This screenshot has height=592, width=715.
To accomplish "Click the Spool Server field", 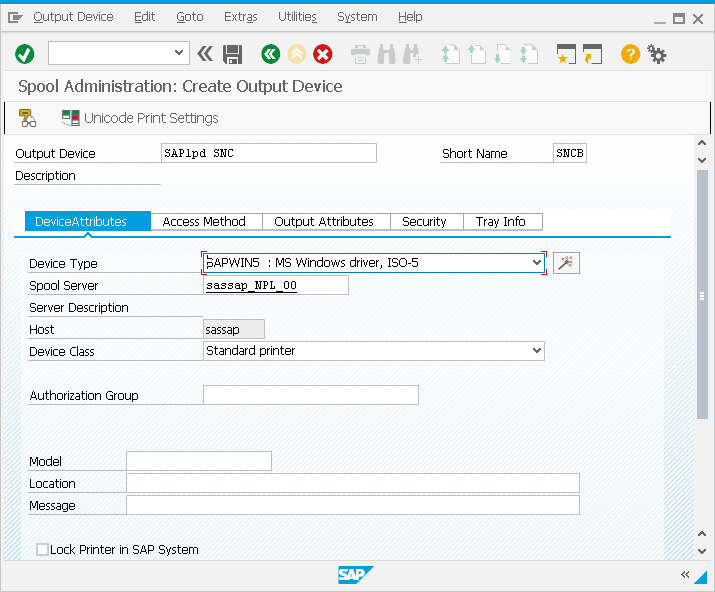I will (276, 285).
